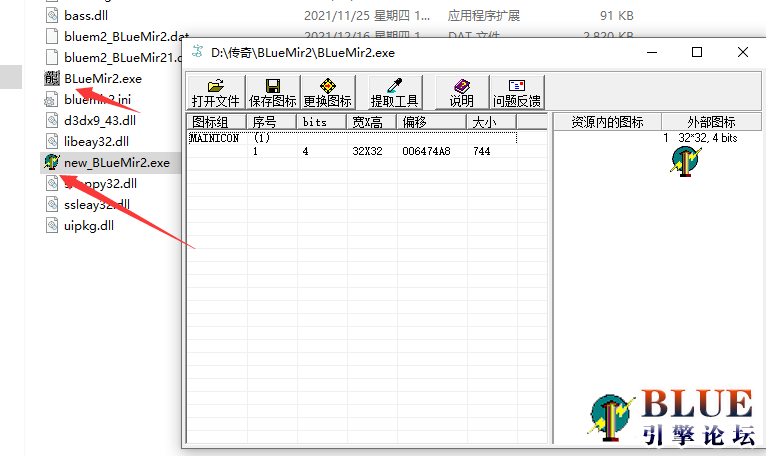The height and width of the screenshot is (456, 766).
Task: Minimize the BLueMir2.exe icon tool window
Action: (652, 52)
